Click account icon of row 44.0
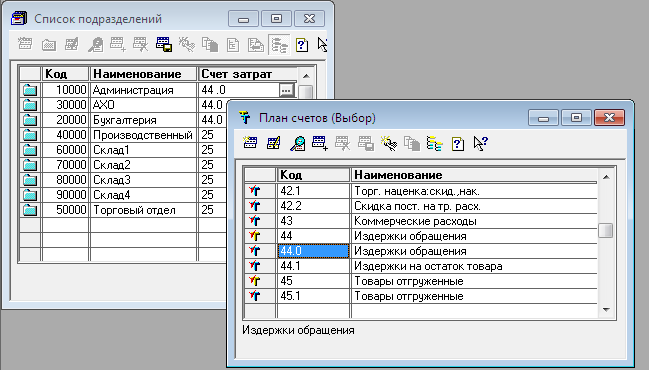The width and height of the screenshot is (649, 370). pos(255,251)
